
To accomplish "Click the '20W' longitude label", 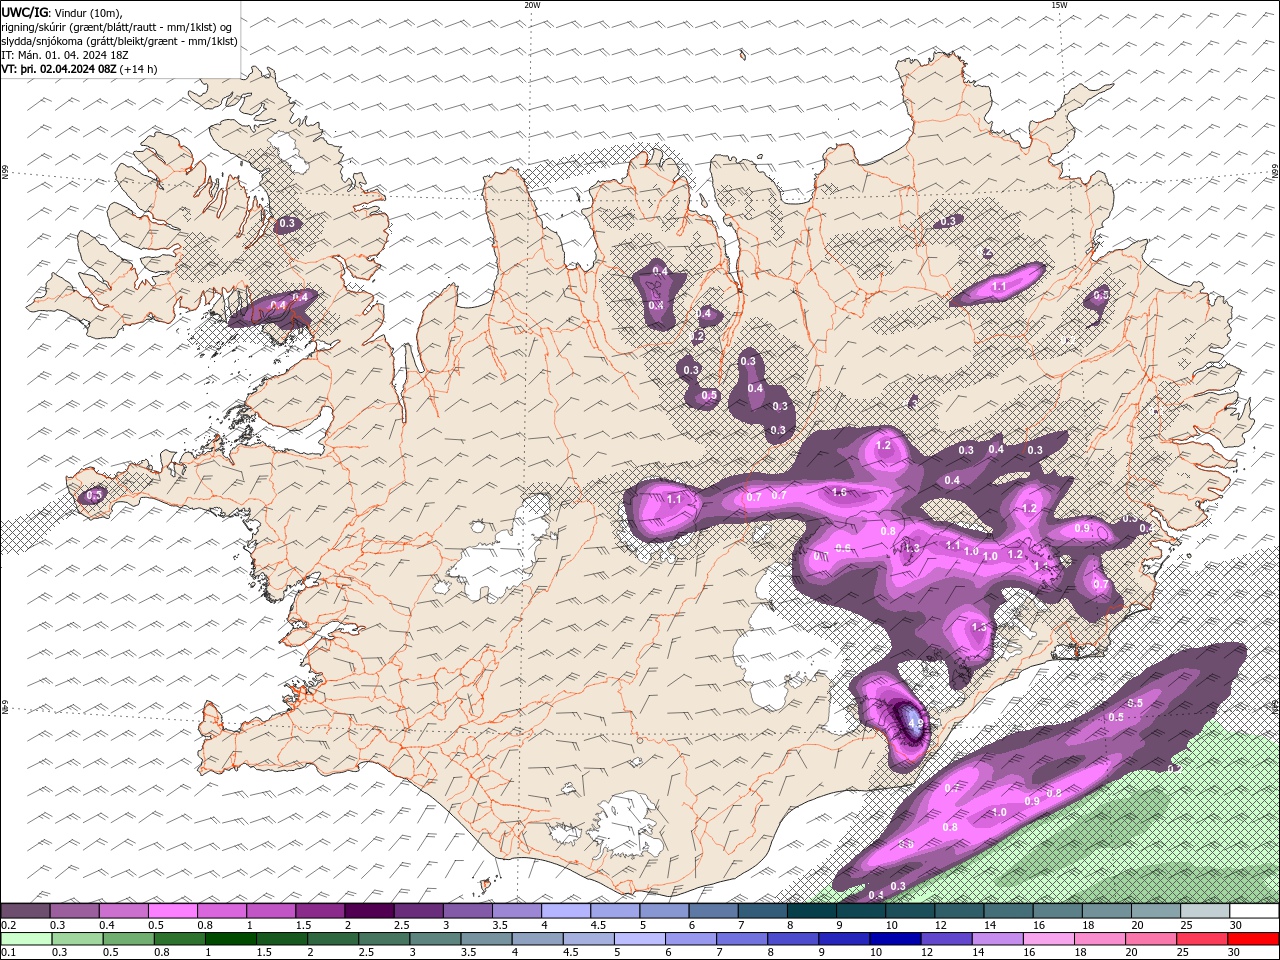I will 532,5.
